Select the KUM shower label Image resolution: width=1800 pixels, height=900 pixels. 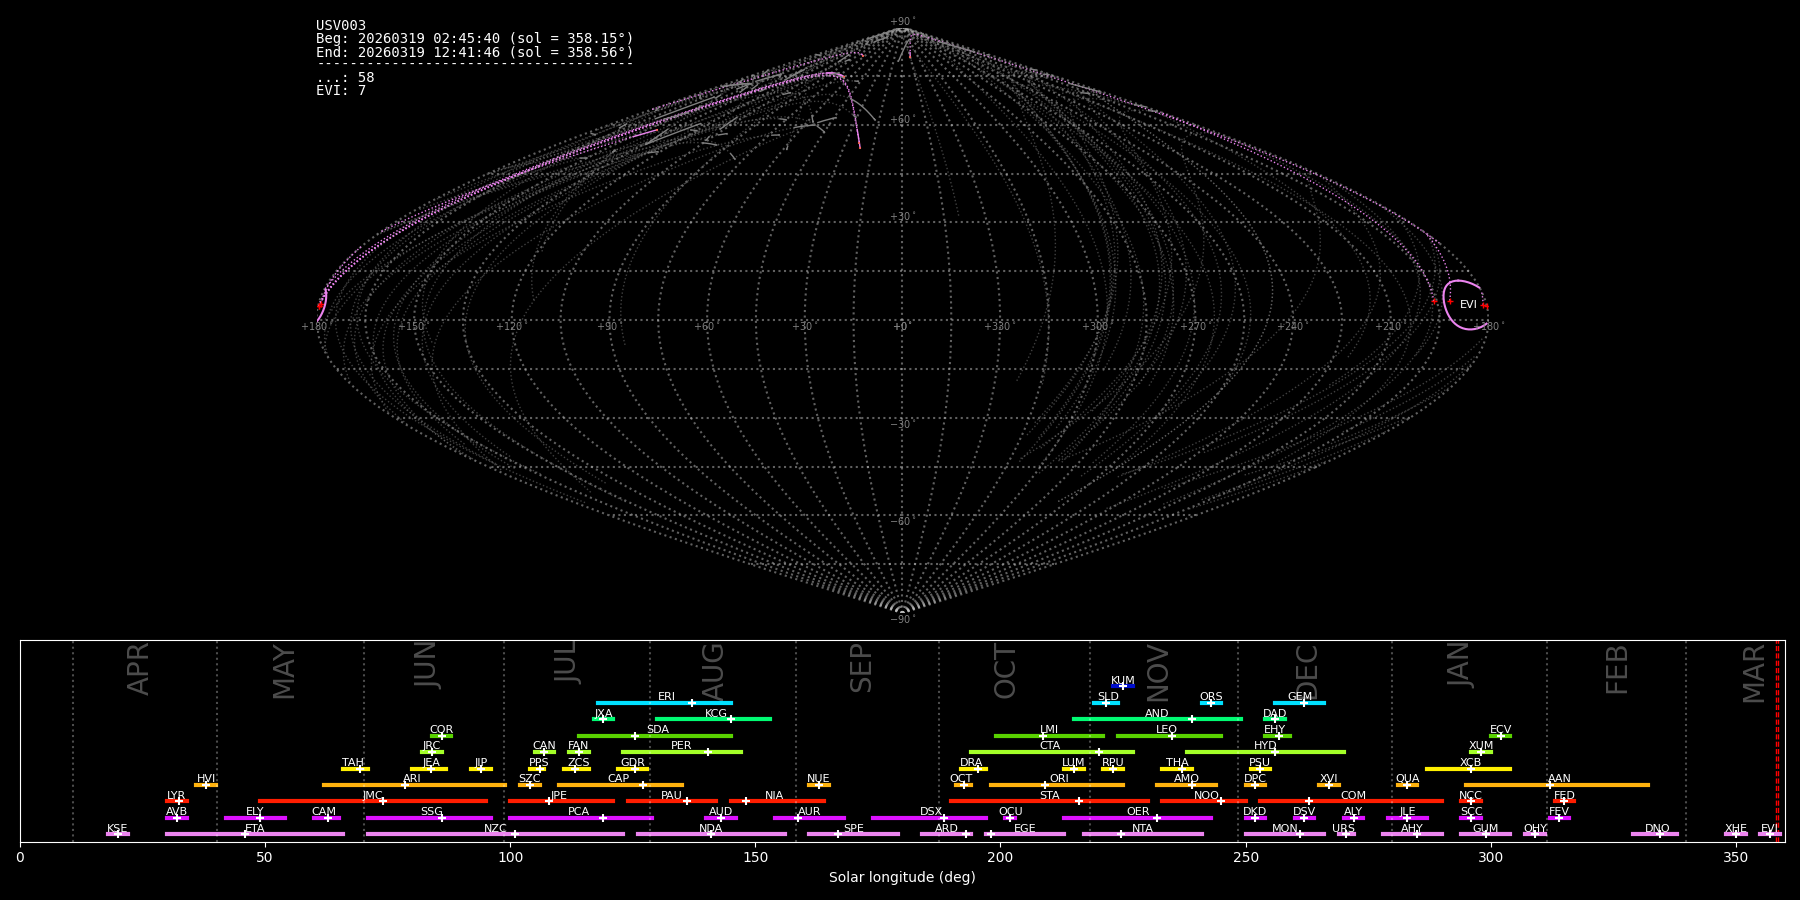click(1123, 681)
